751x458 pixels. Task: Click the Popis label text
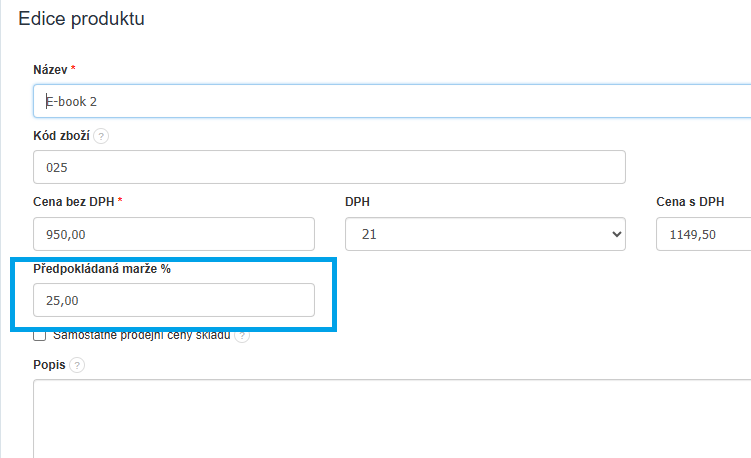click(x=49, y=365)
